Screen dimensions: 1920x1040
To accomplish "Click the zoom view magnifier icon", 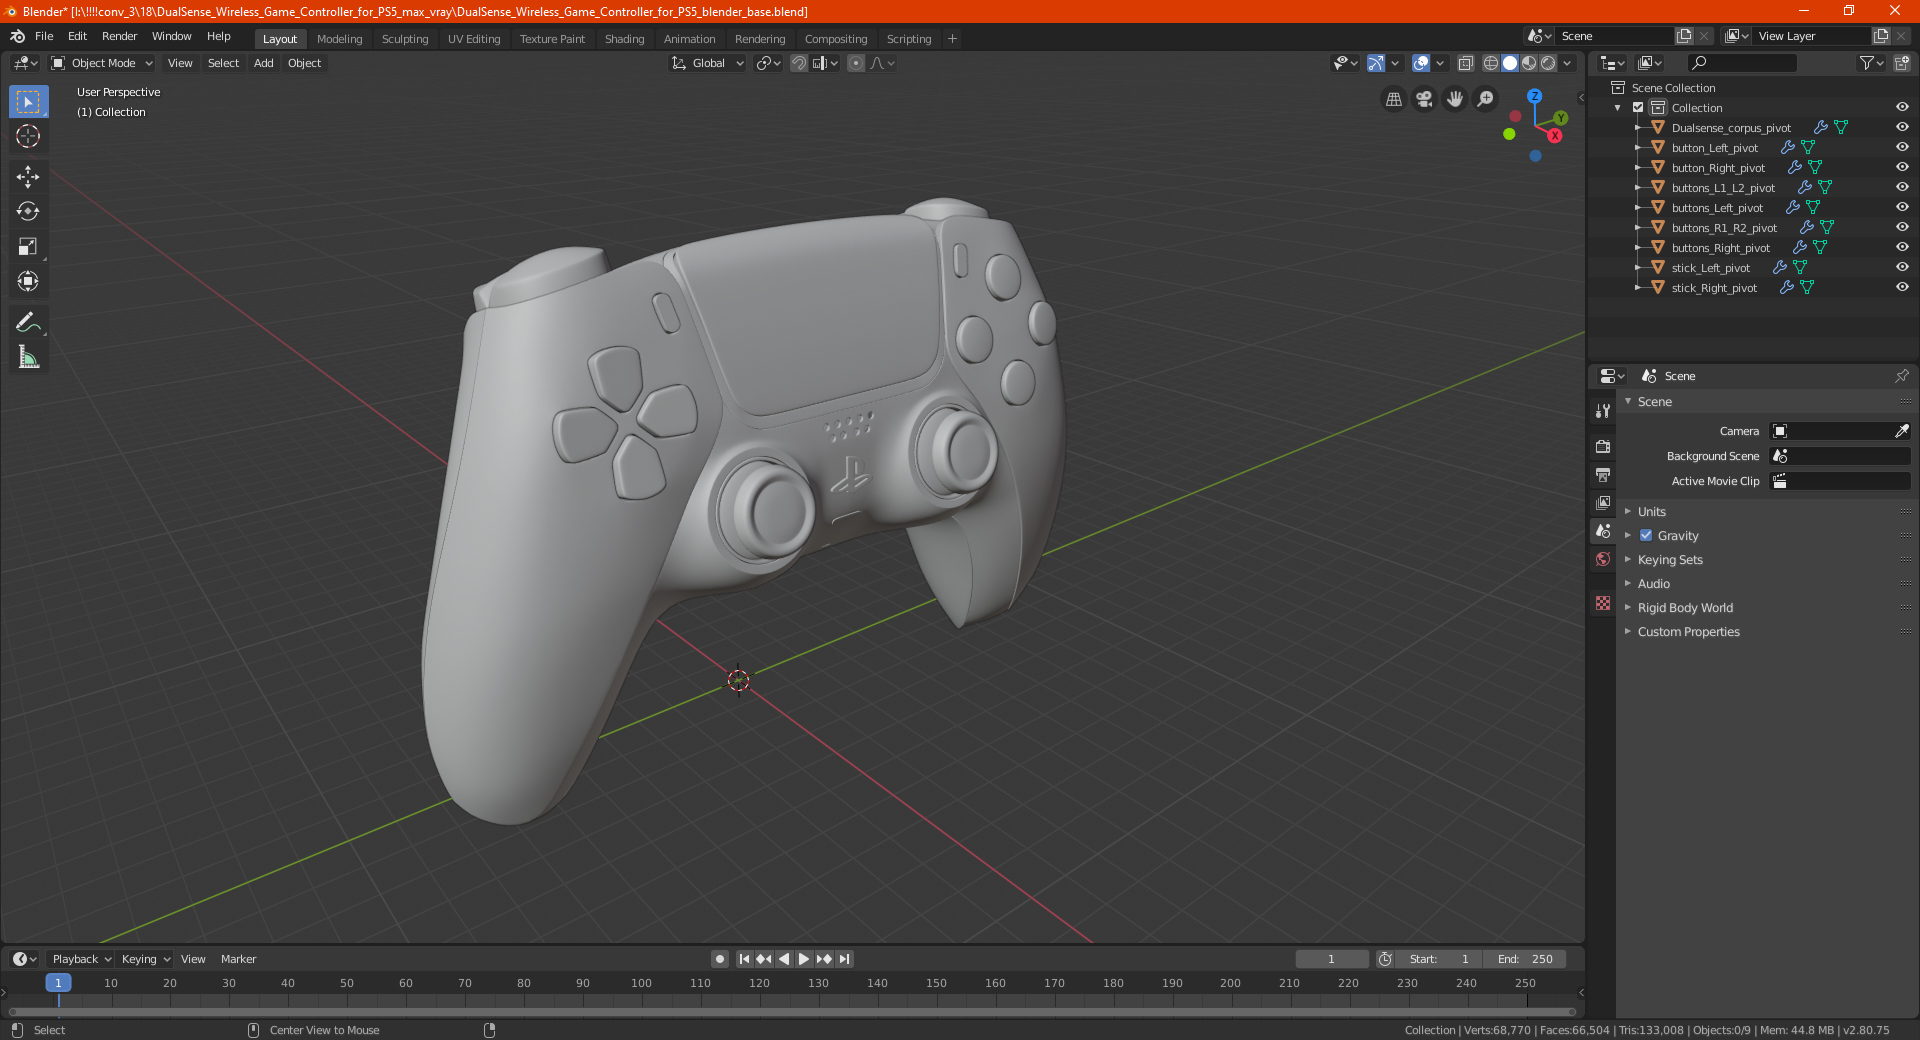I will [1486, 99].
